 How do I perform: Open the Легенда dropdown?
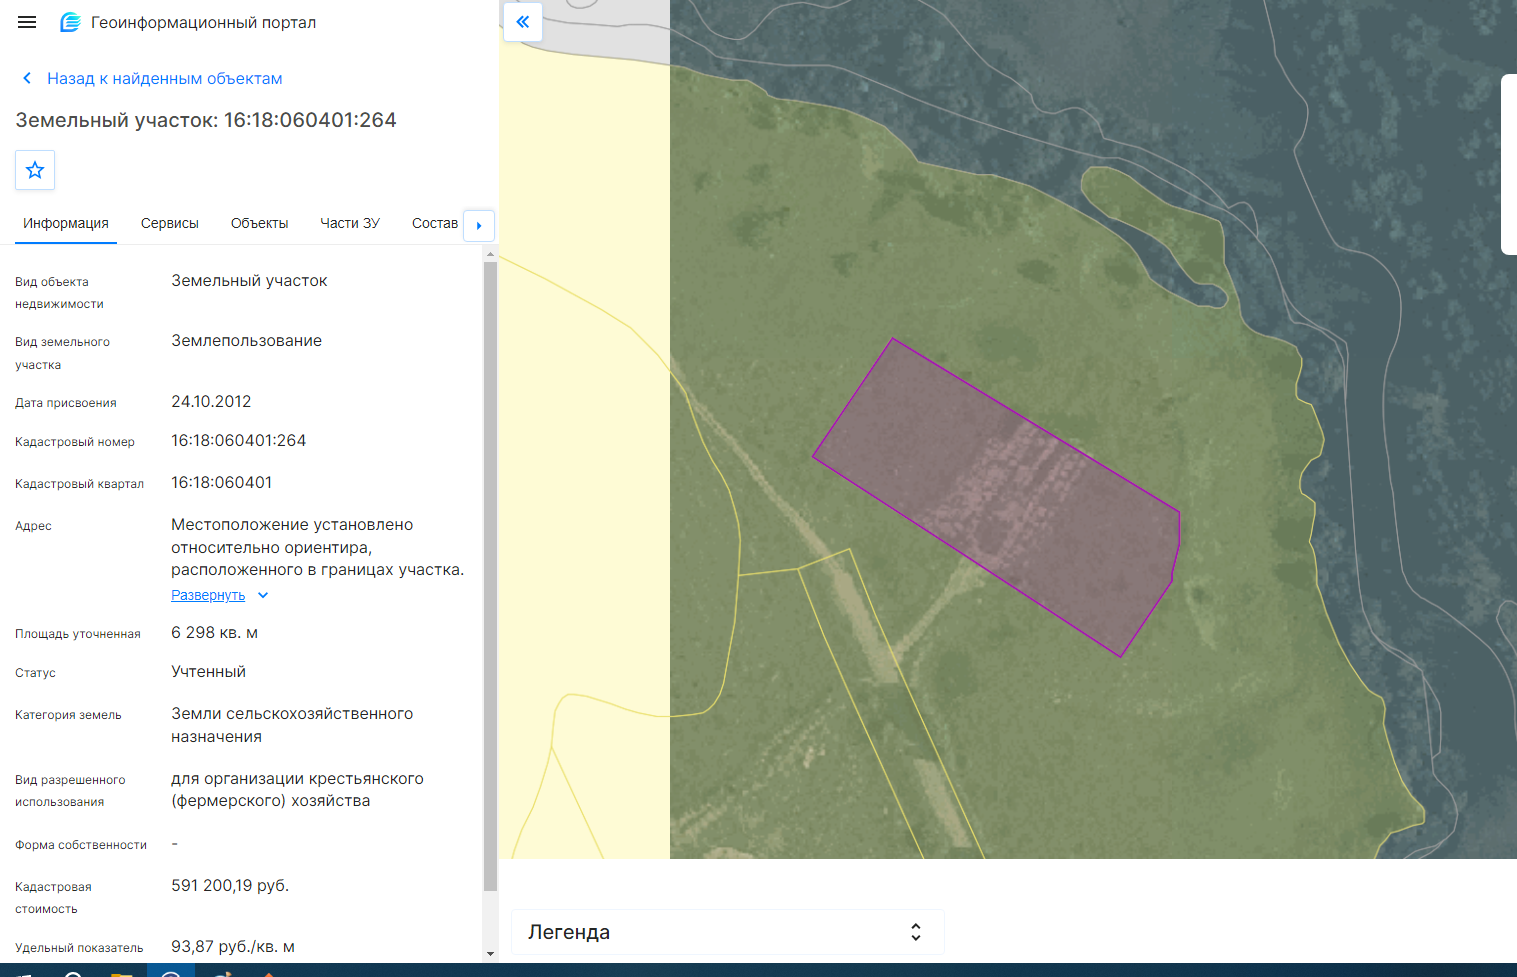[x=727, y=932]
